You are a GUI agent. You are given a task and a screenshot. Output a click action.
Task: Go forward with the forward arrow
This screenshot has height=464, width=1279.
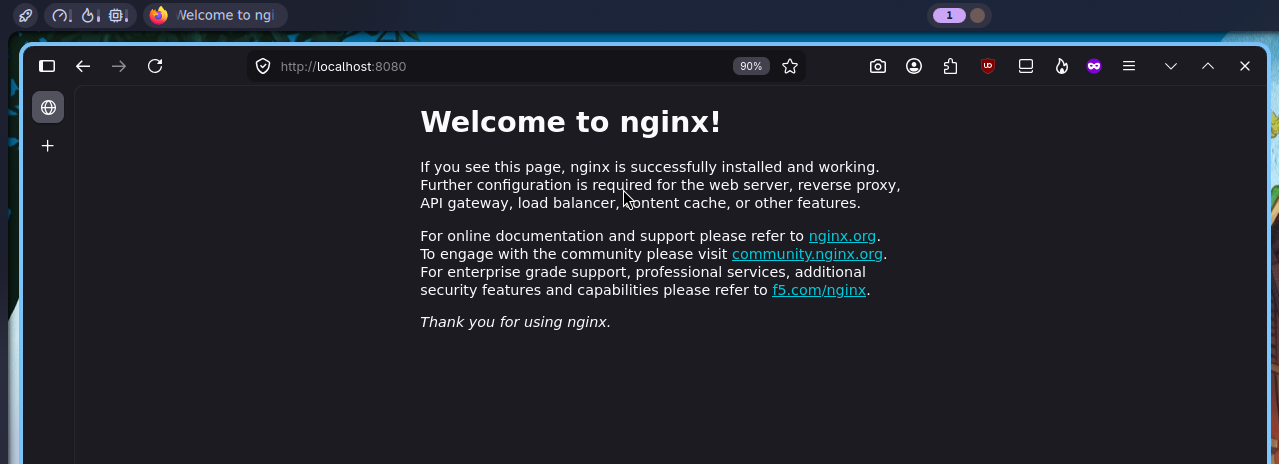119,66
